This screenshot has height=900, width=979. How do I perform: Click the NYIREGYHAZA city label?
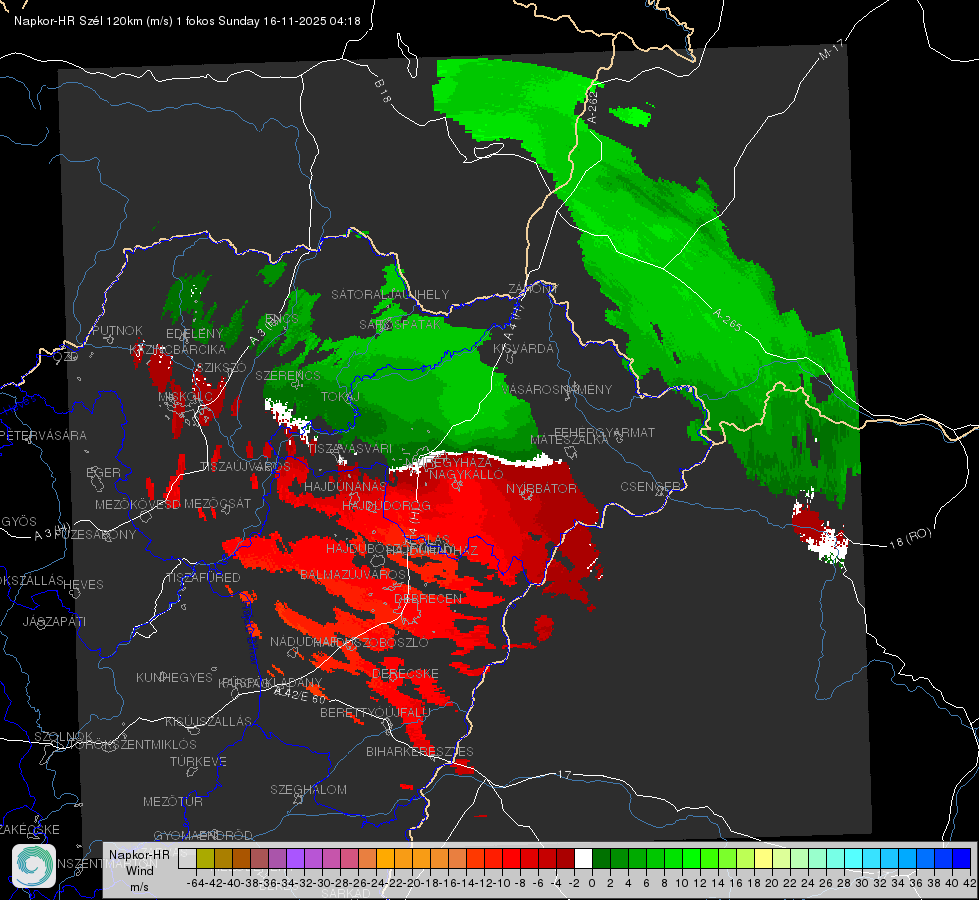click(x=448, y=463)
